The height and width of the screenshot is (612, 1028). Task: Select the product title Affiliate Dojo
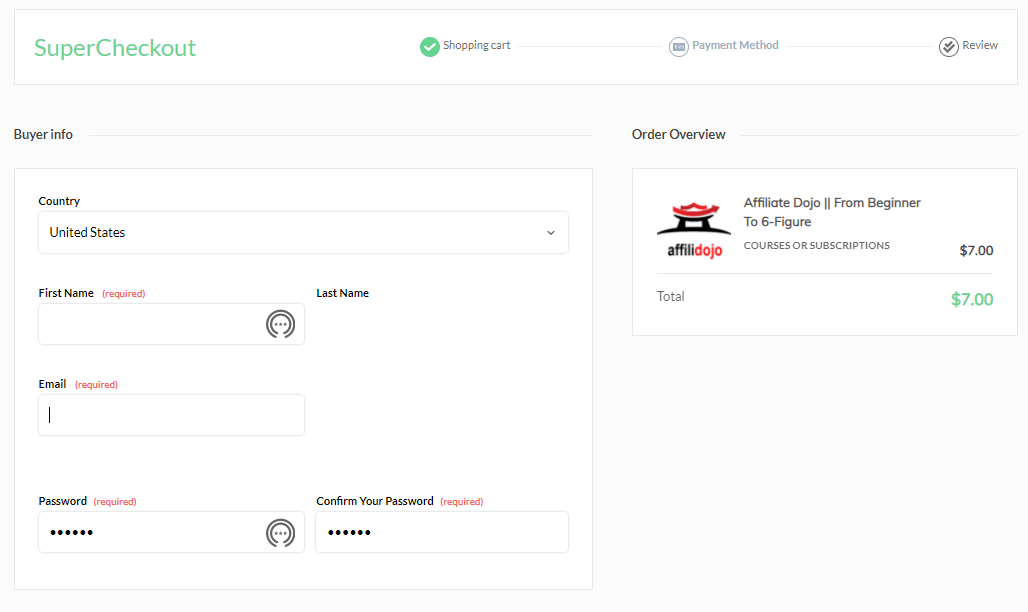coord(832,212)
